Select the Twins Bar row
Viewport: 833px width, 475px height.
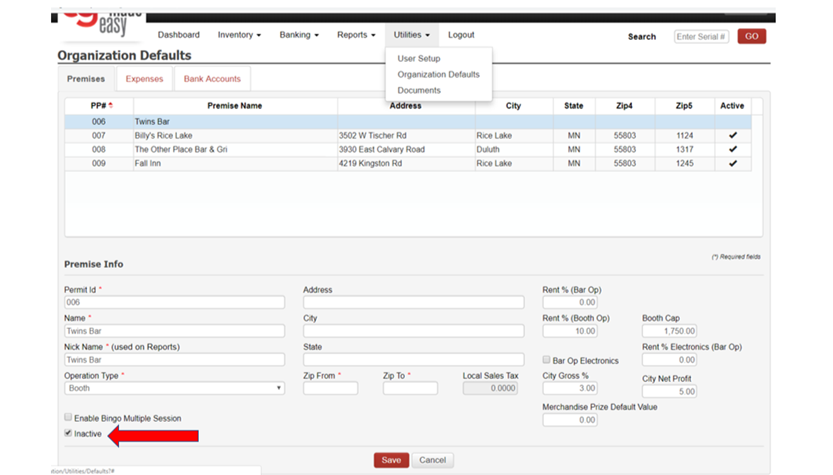point(408,122)
